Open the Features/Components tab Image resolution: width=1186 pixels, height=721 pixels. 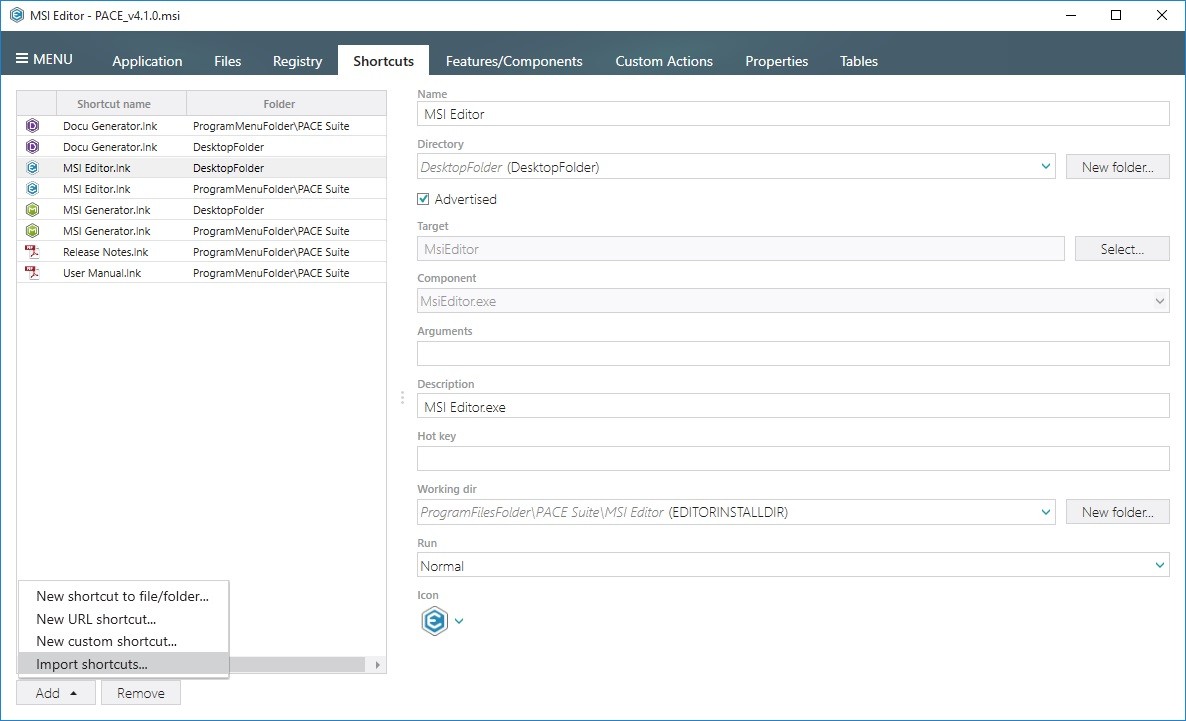click(514, 61)
